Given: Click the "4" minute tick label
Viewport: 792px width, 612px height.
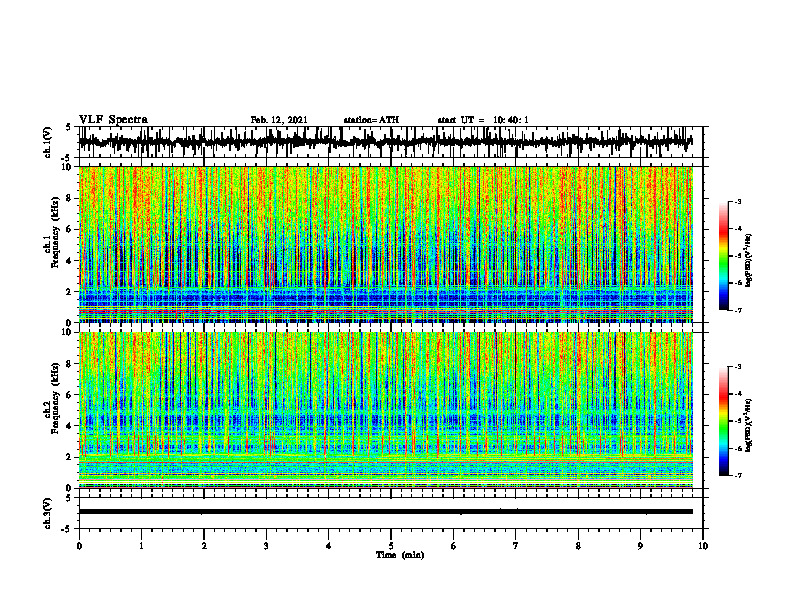Looking at the screenshot, I should click(329, 546).
